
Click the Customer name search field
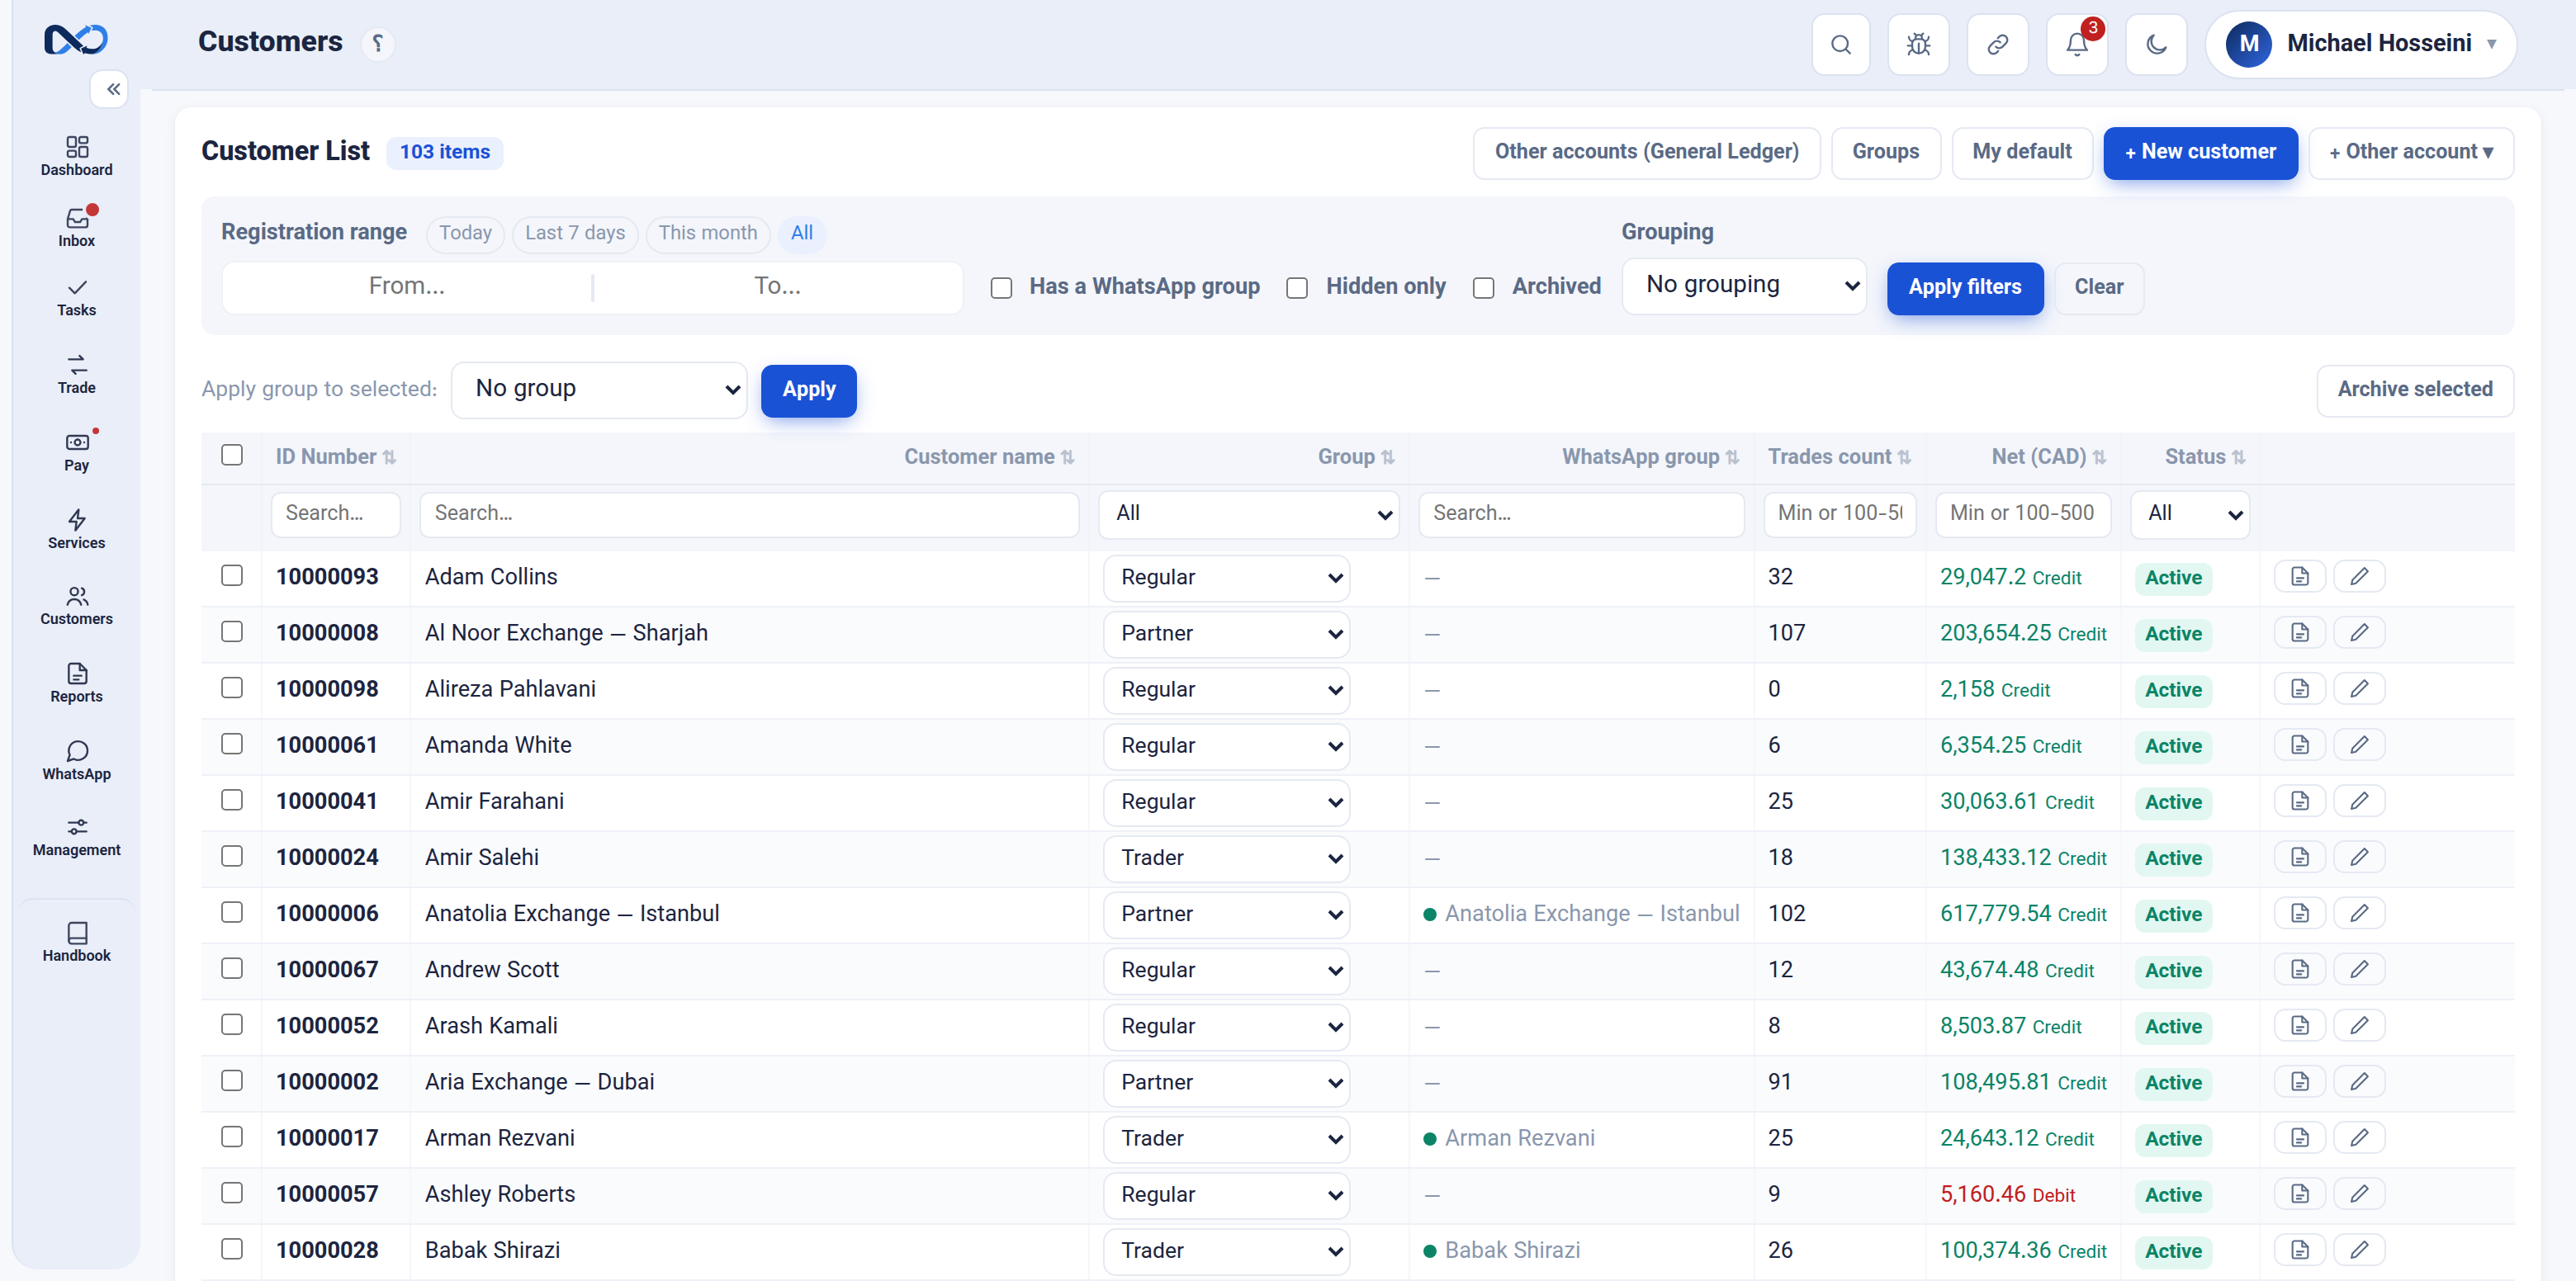coord(749,514)
